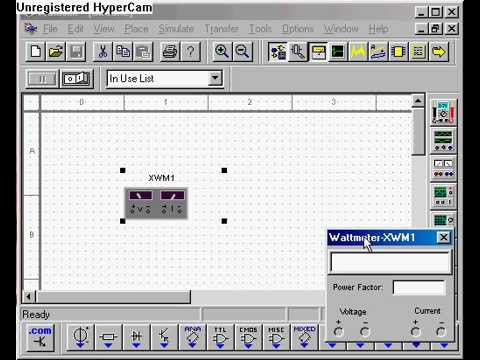Image resolution: width=480 pixels, height=360 pixels.
Task: Open the simulate button with green screen
Action: 338,52
